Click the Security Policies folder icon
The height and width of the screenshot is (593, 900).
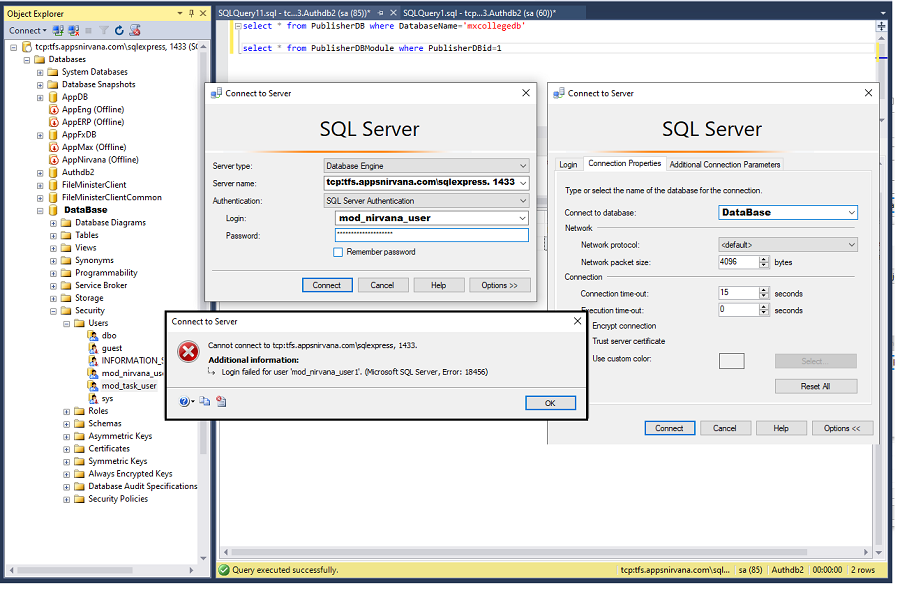[80, 499]
